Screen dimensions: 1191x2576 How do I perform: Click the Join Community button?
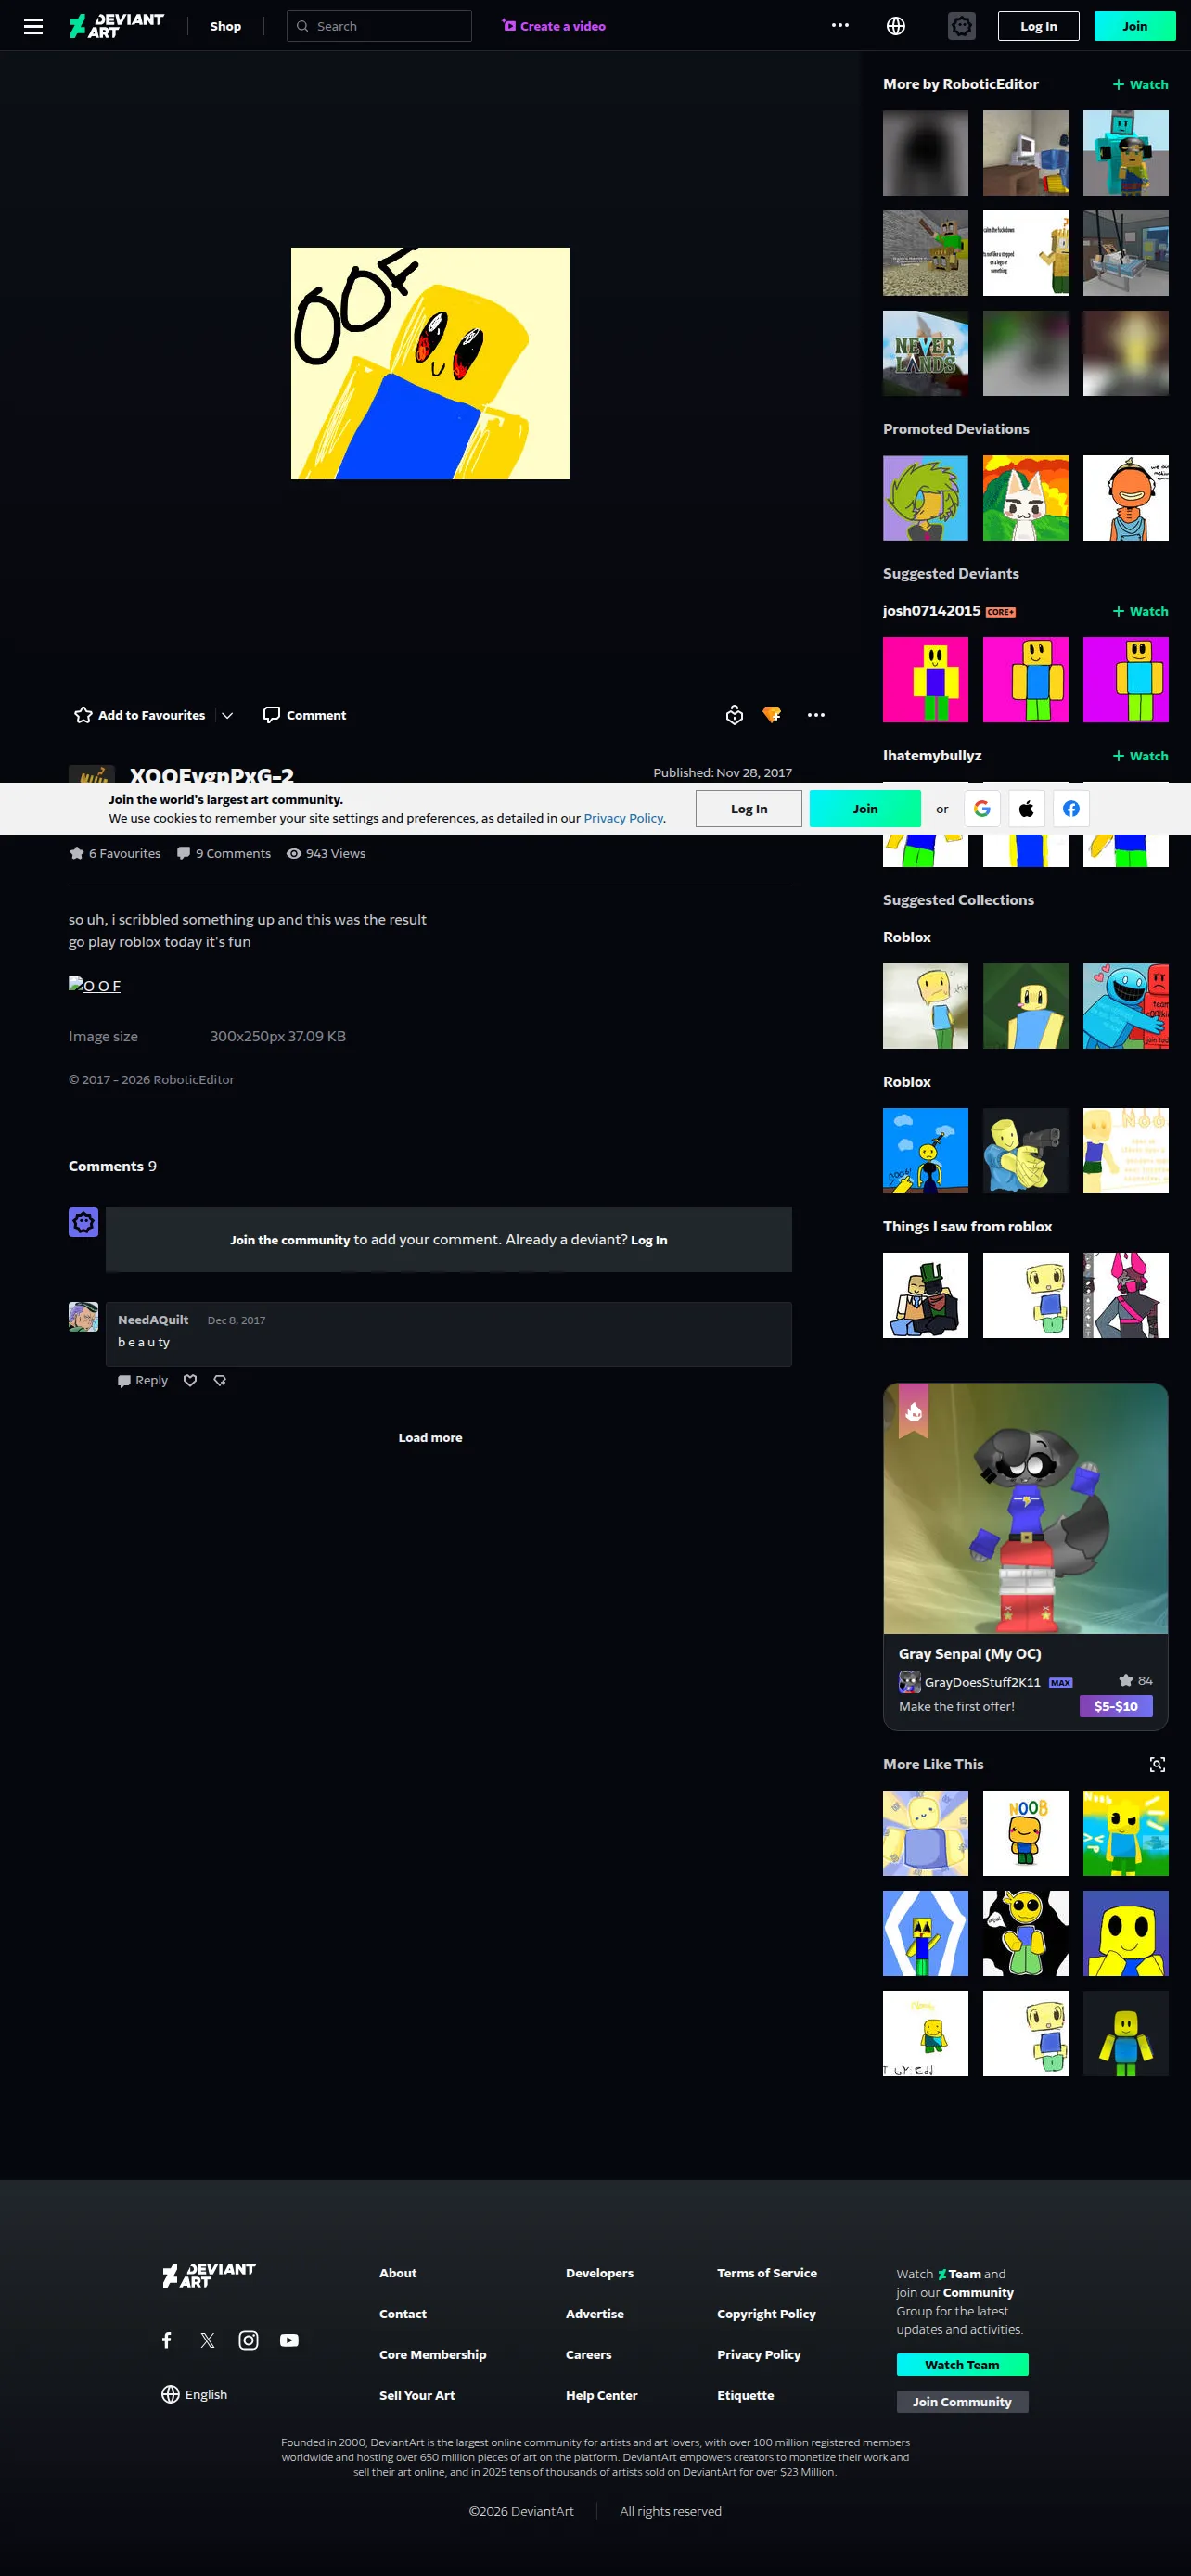coord(962,2402)
